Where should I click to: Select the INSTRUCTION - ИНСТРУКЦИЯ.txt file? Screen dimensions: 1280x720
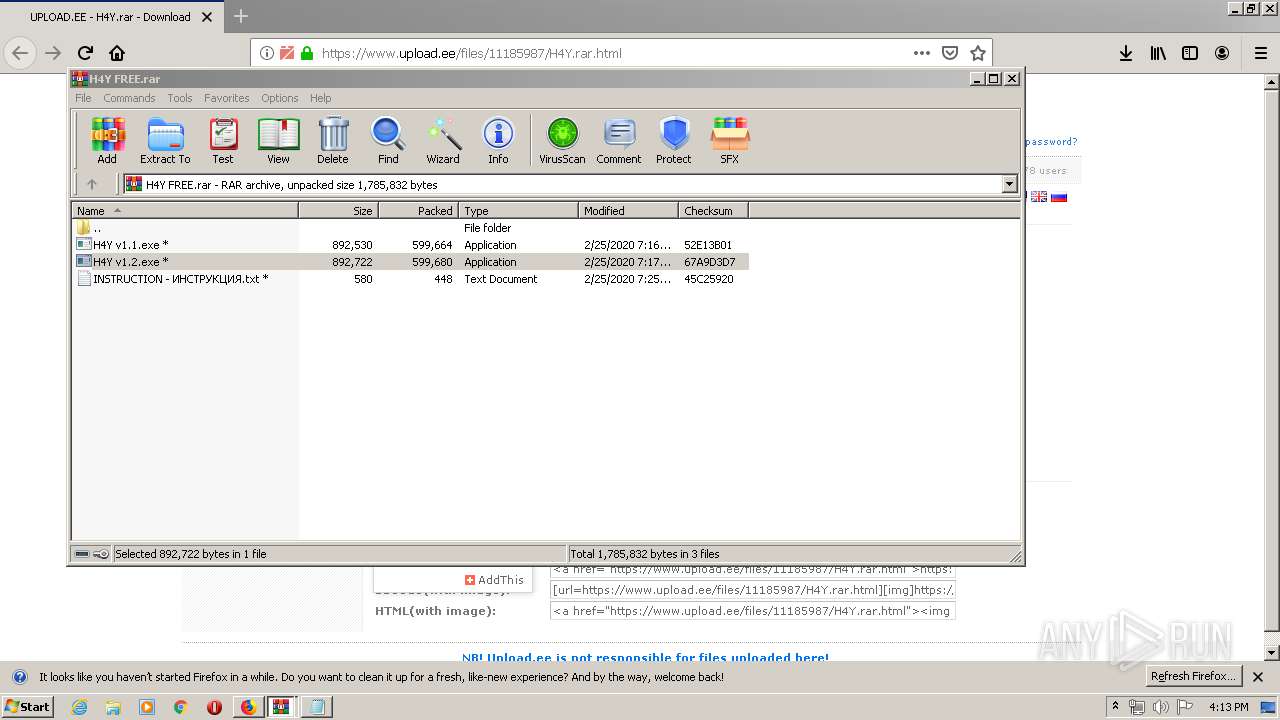410,279
